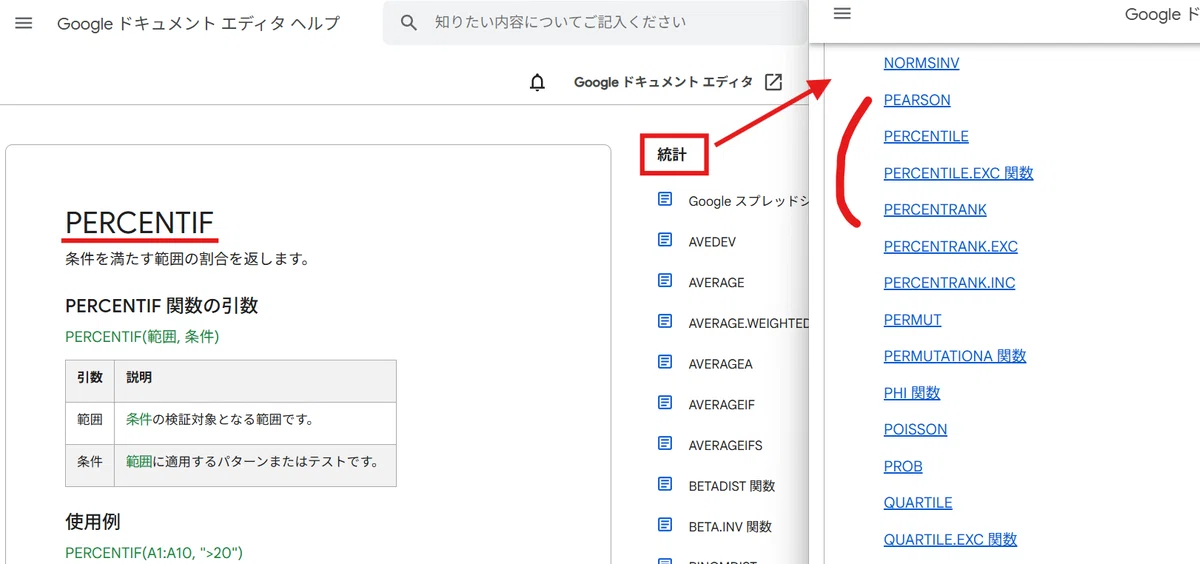Open the PERCENTRANK.EXC link
This screenshot has width=1200, height=564.
point(950,246)
